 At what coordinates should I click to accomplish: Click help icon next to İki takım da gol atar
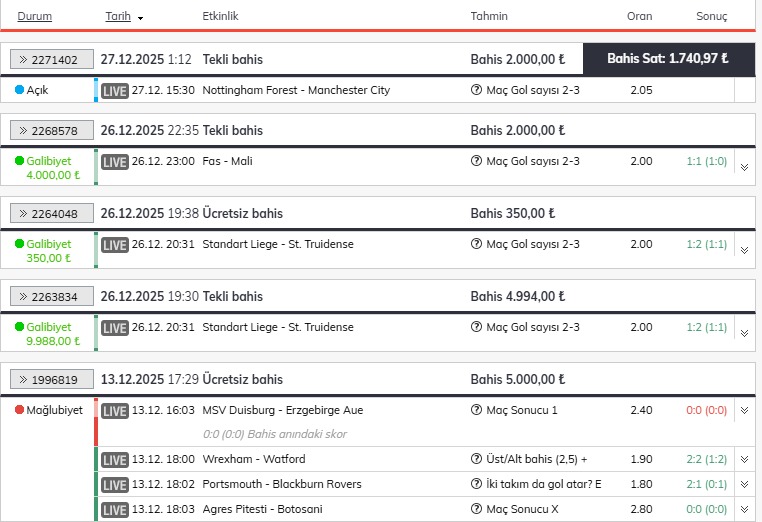click(x=476, y=484)
